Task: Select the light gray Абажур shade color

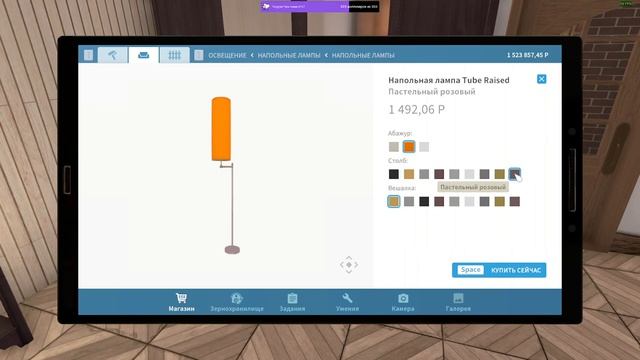Action: (x=424, y=147)
